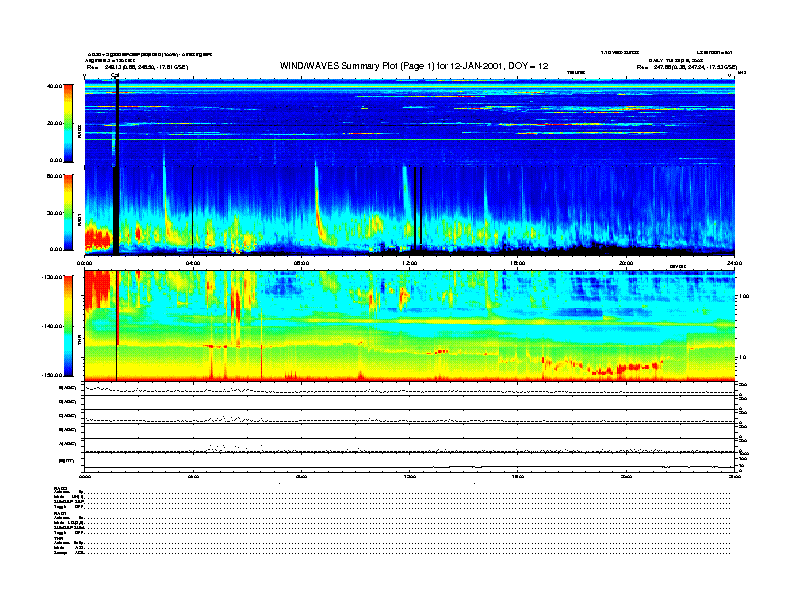Click 04:00 label under the bottom line-plot axis
This screenshot has width=792, height=612.
(193, 476)
